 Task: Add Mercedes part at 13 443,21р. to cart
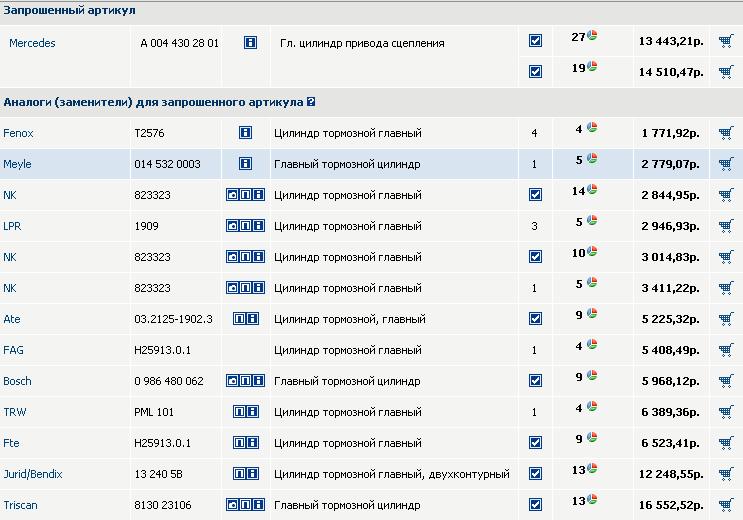click(725, 41)
